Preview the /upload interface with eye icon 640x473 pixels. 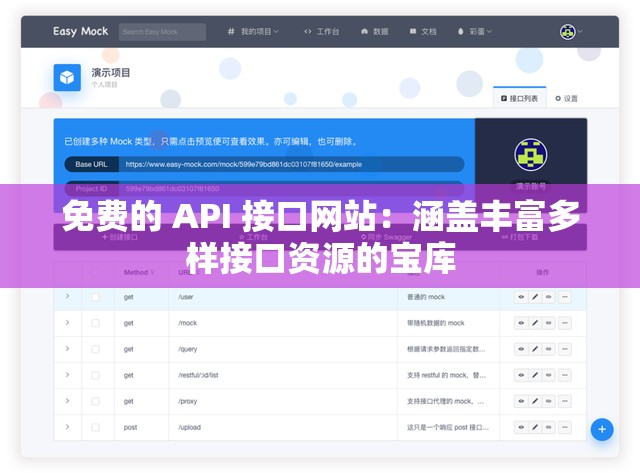(521, 428)
